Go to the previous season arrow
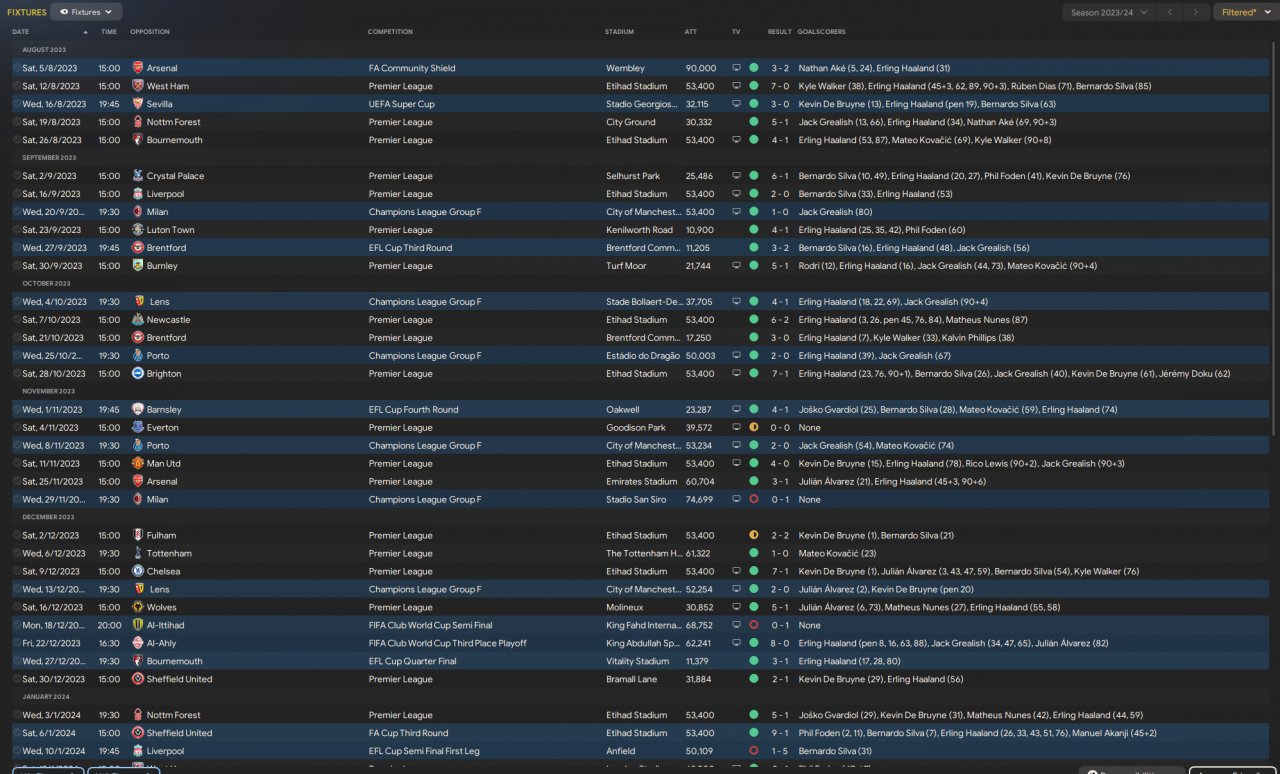The image size is (1280, 774). pyautogui.click(x=1169, y=12)
